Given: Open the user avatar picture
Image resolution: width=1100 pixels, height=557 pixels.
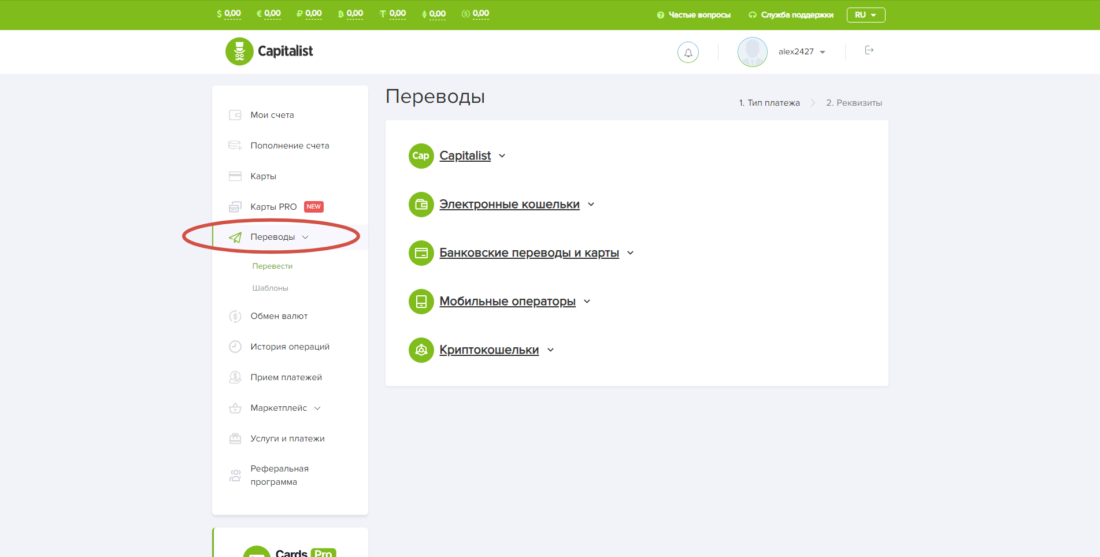Looking at the screenshot, I should pyautogui.click(x=752, y=52).
